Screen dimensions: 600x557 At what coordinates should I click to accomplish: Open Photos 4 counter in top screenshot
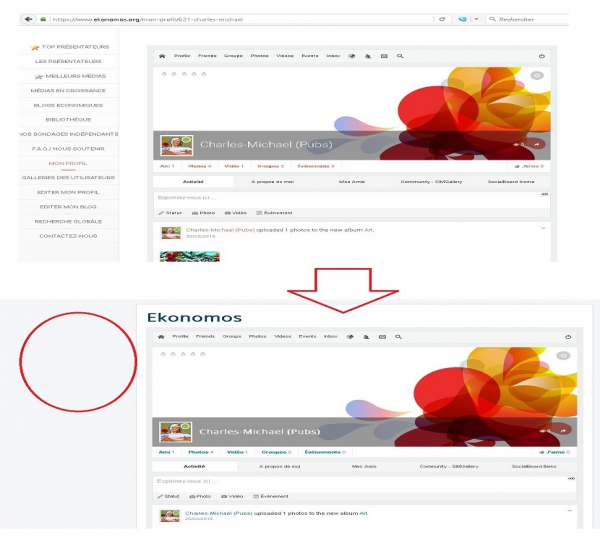200,166
